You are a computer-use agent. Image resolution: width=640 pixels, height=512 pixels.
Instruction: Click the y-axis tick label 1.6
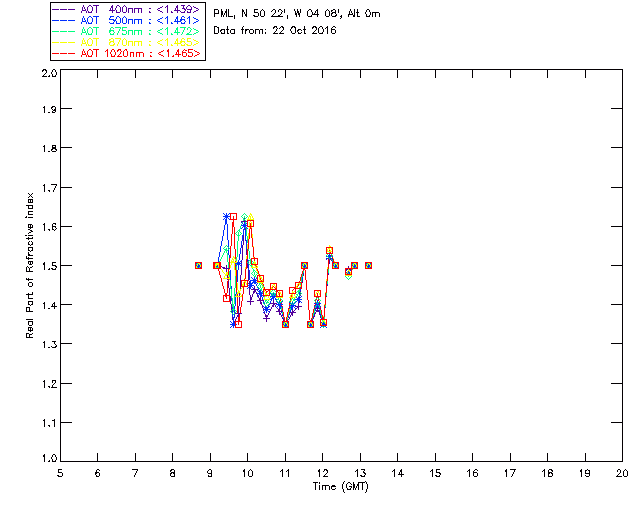tap(49, 227)
